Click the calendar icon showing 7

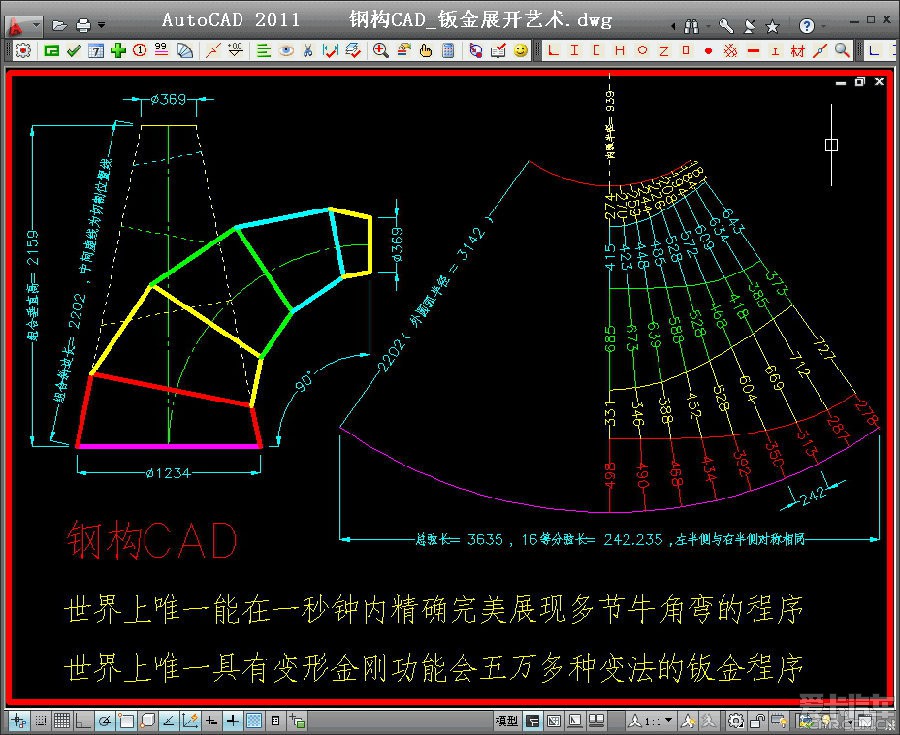[96, 51]
